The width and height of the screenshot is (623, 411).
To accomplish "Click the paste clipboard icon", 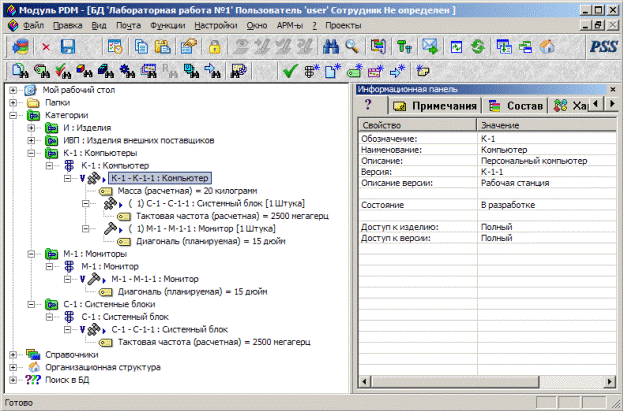I will point(163,47).
